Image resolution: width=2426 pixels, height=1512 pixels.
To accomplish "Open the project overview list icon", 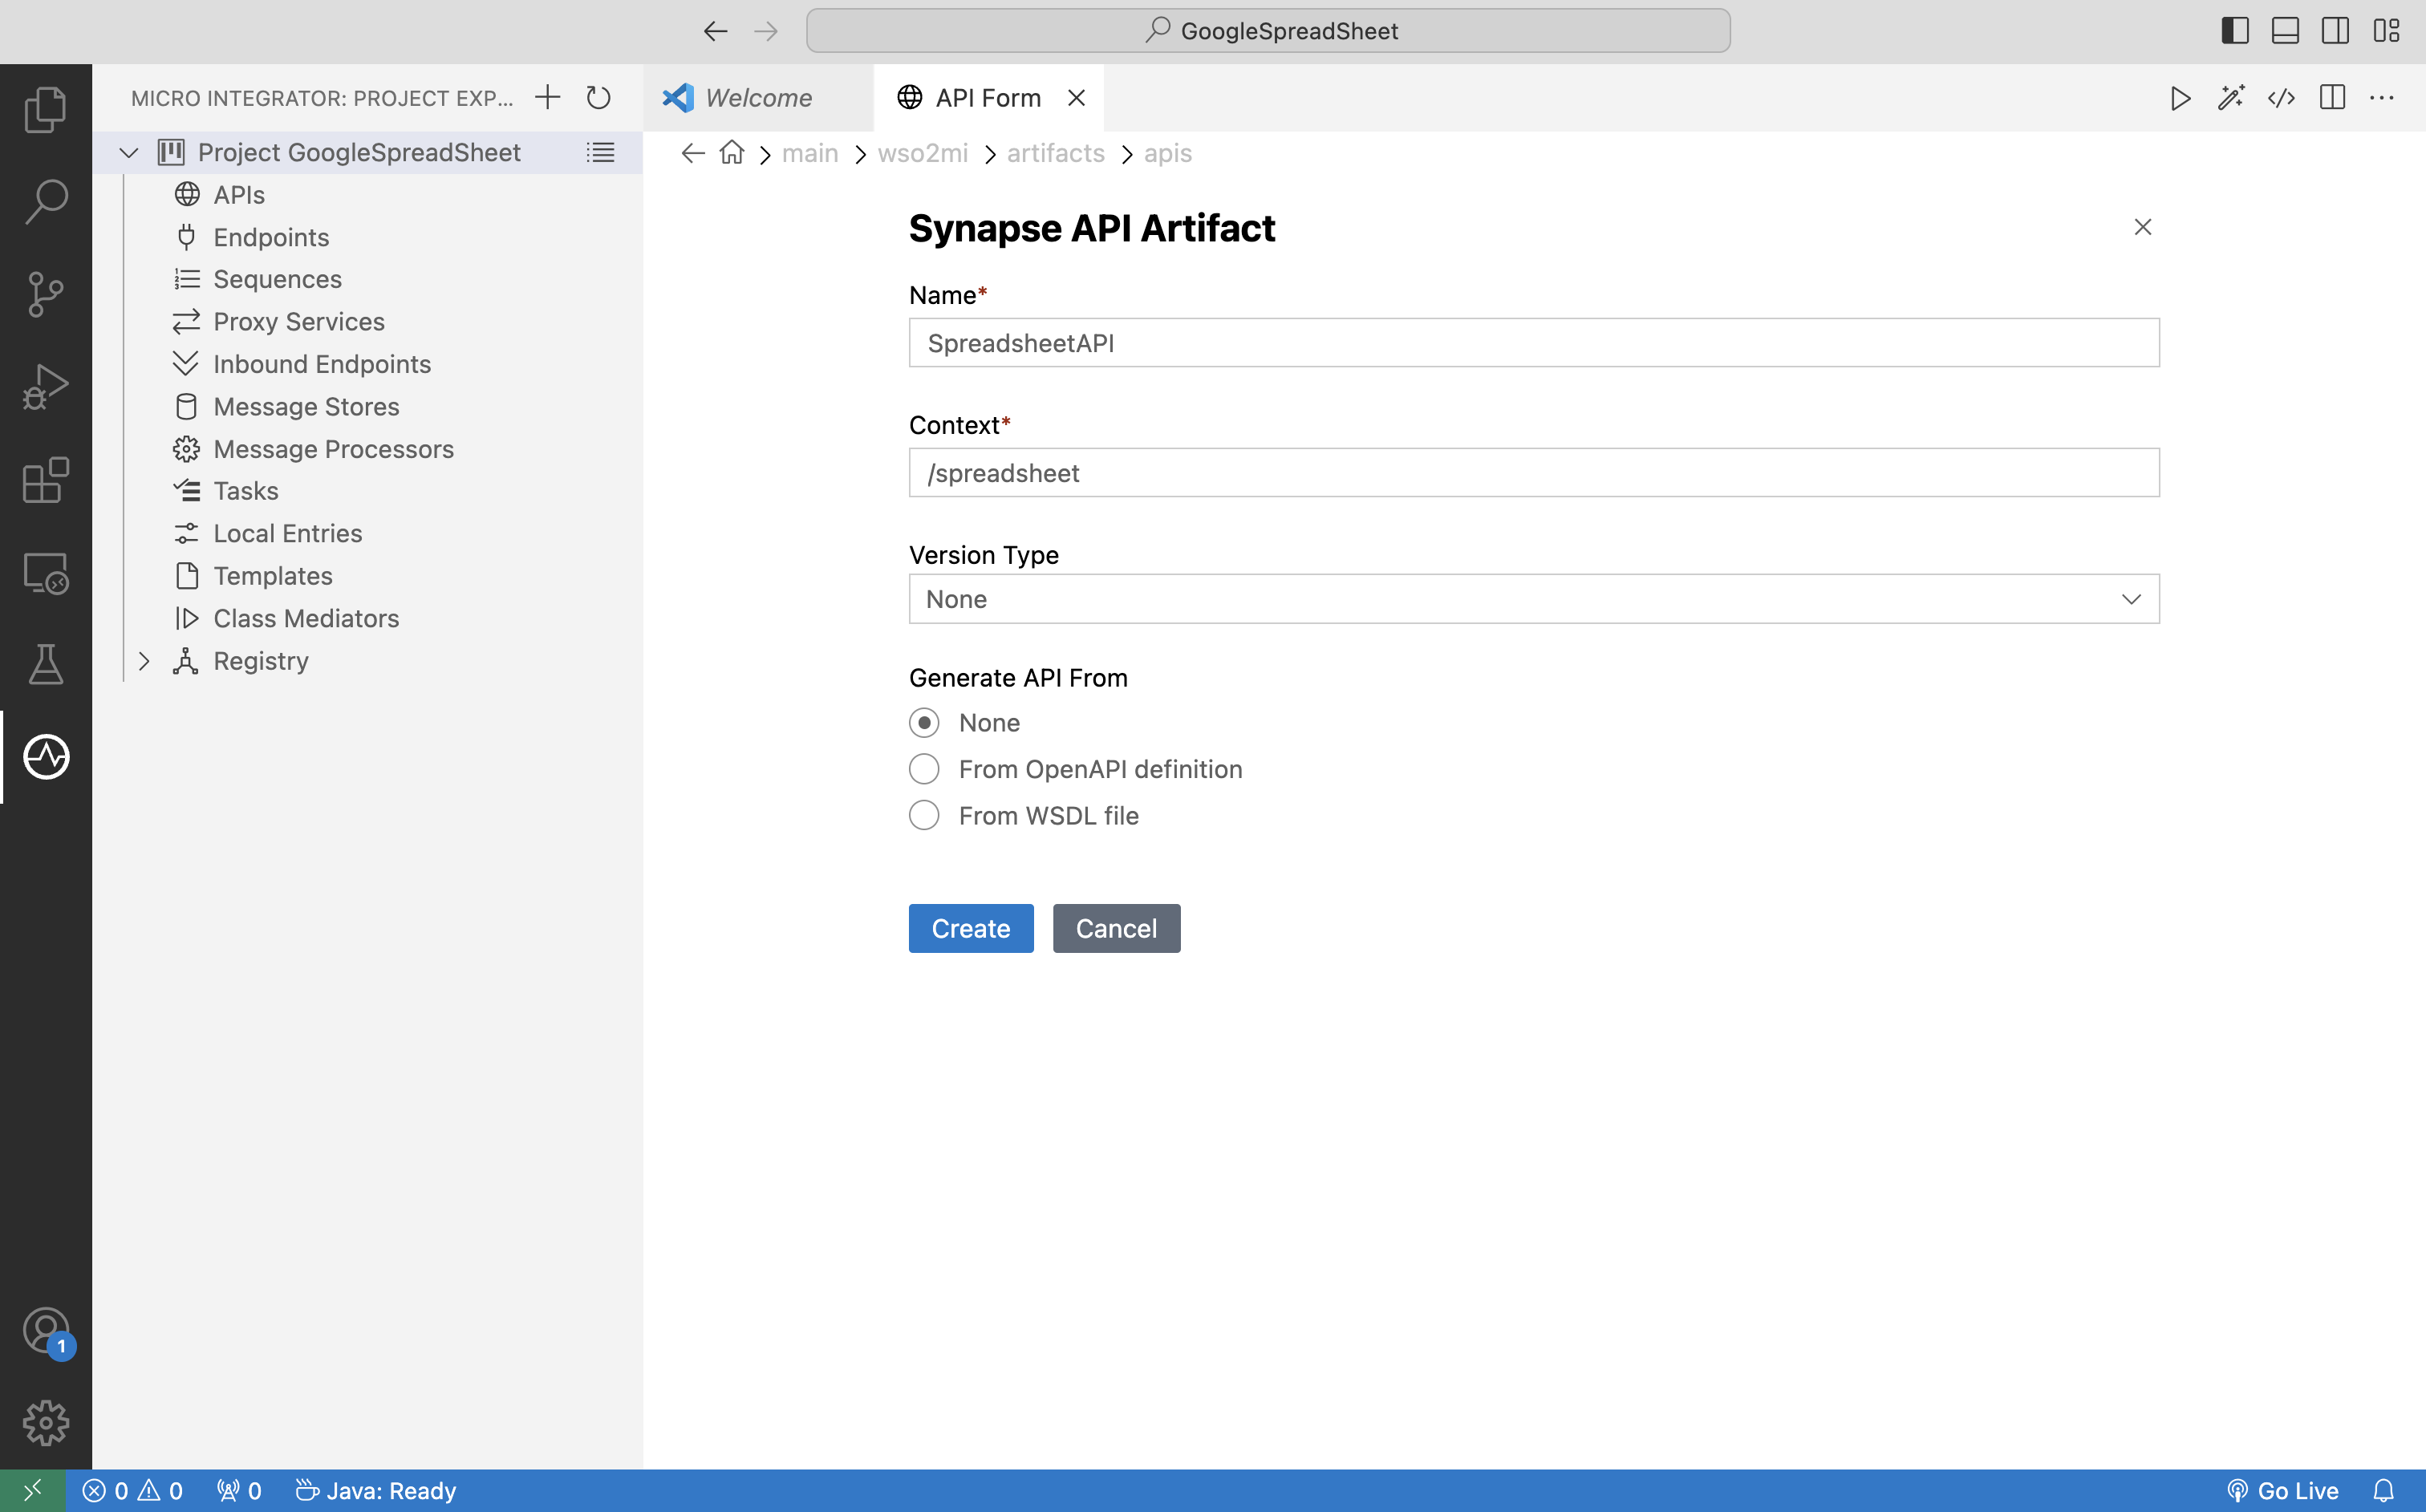I will pyautogui.click(x=600, y=152).
